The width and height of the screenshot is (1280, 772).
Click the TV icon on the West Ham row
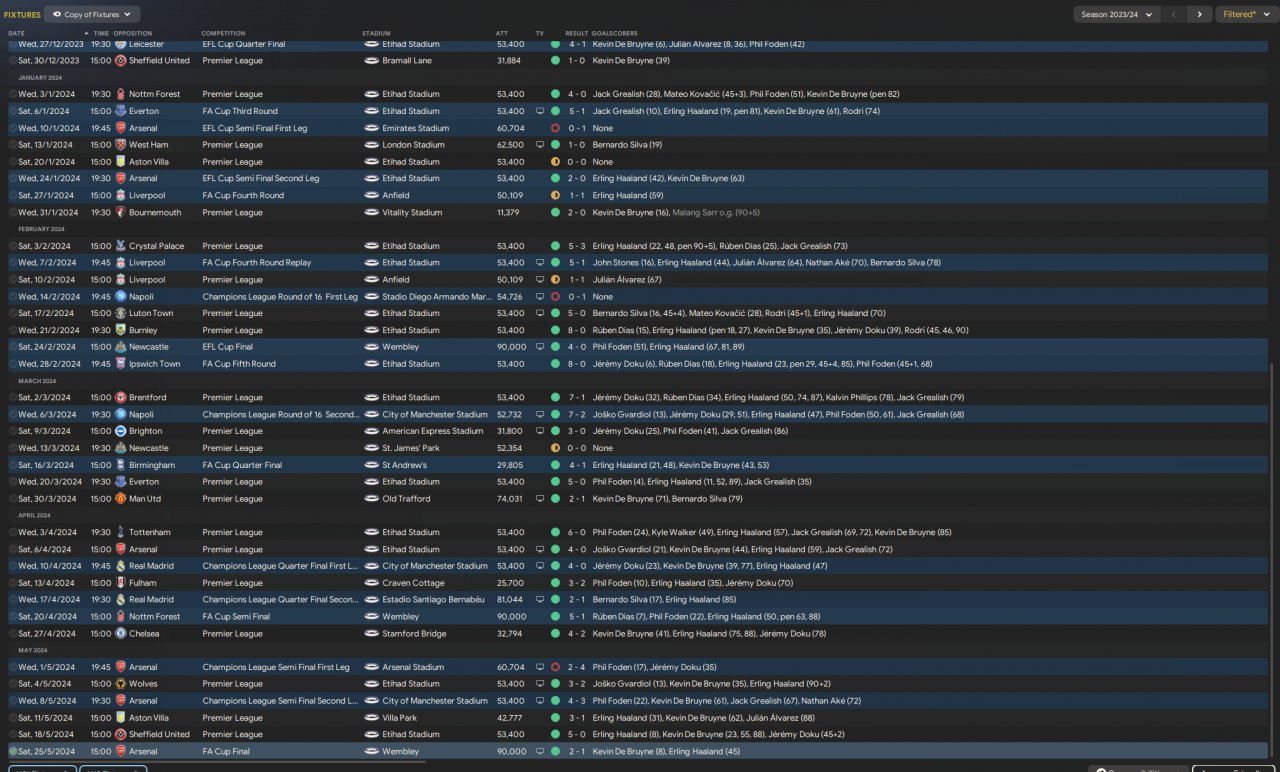(x=540, y=145)
